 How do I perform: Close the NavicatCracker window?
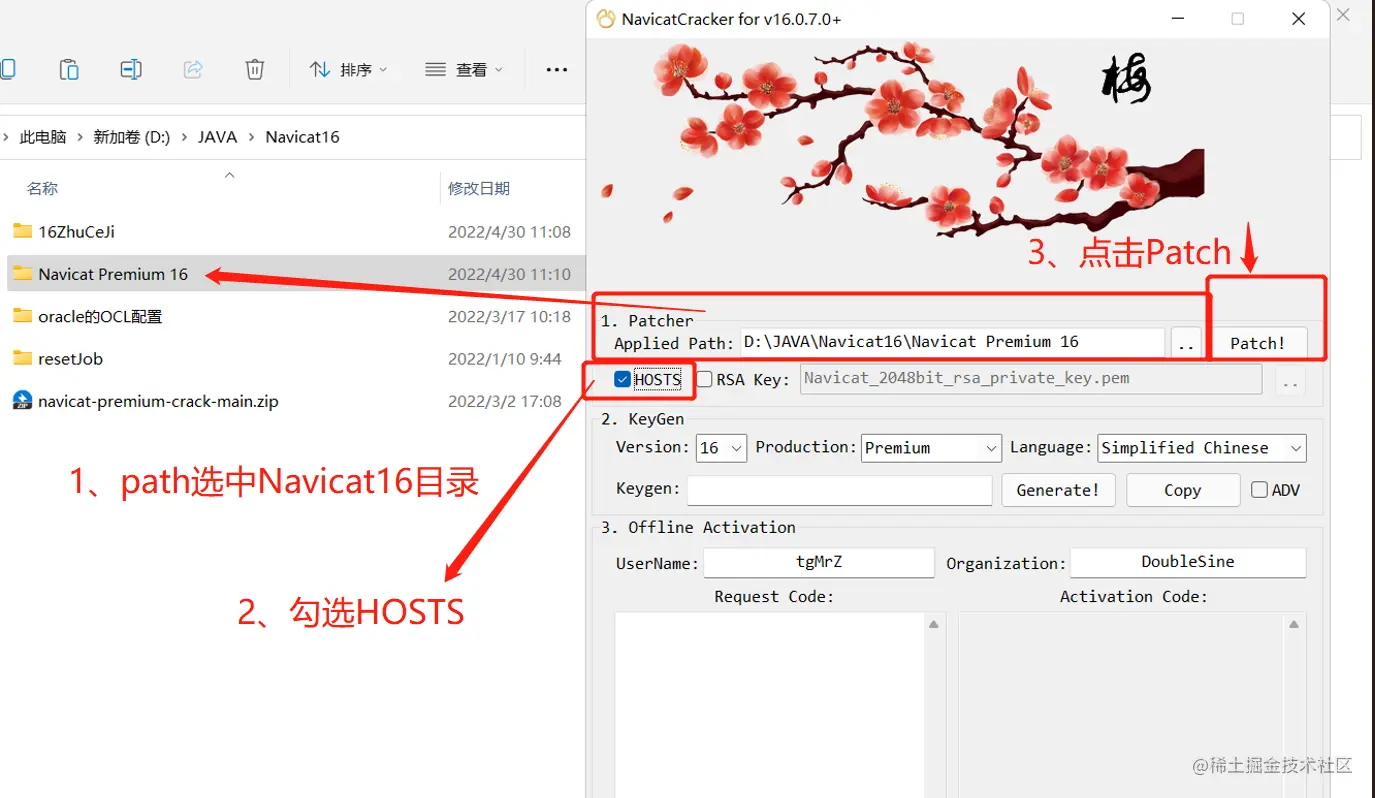tap(1298, 19)
